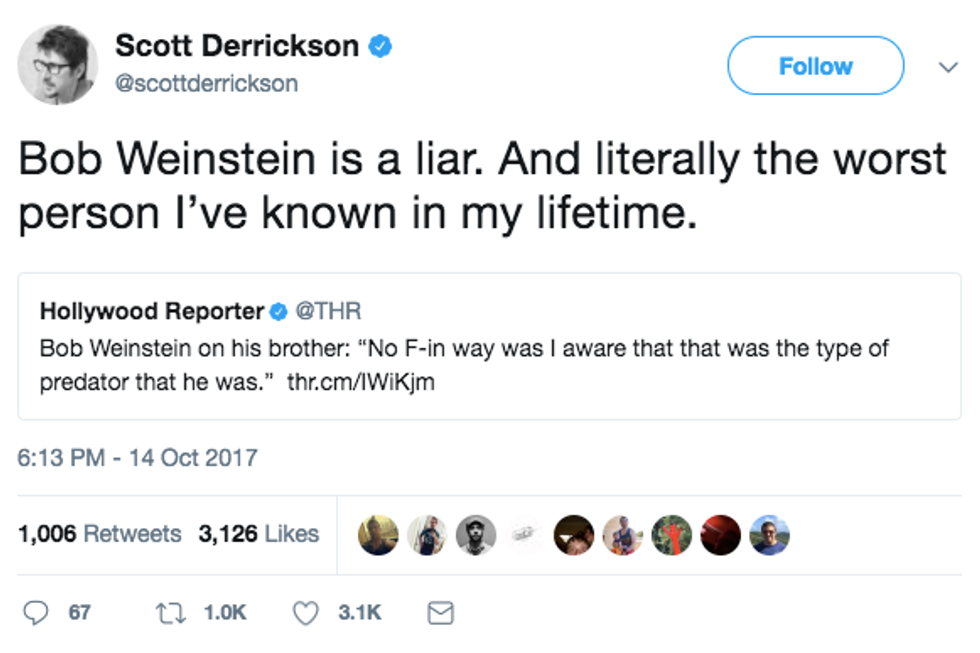Click the first liker avatar in the row
Image resolution: width=980 pixels, height=653 pixels.
coord(379,535)
